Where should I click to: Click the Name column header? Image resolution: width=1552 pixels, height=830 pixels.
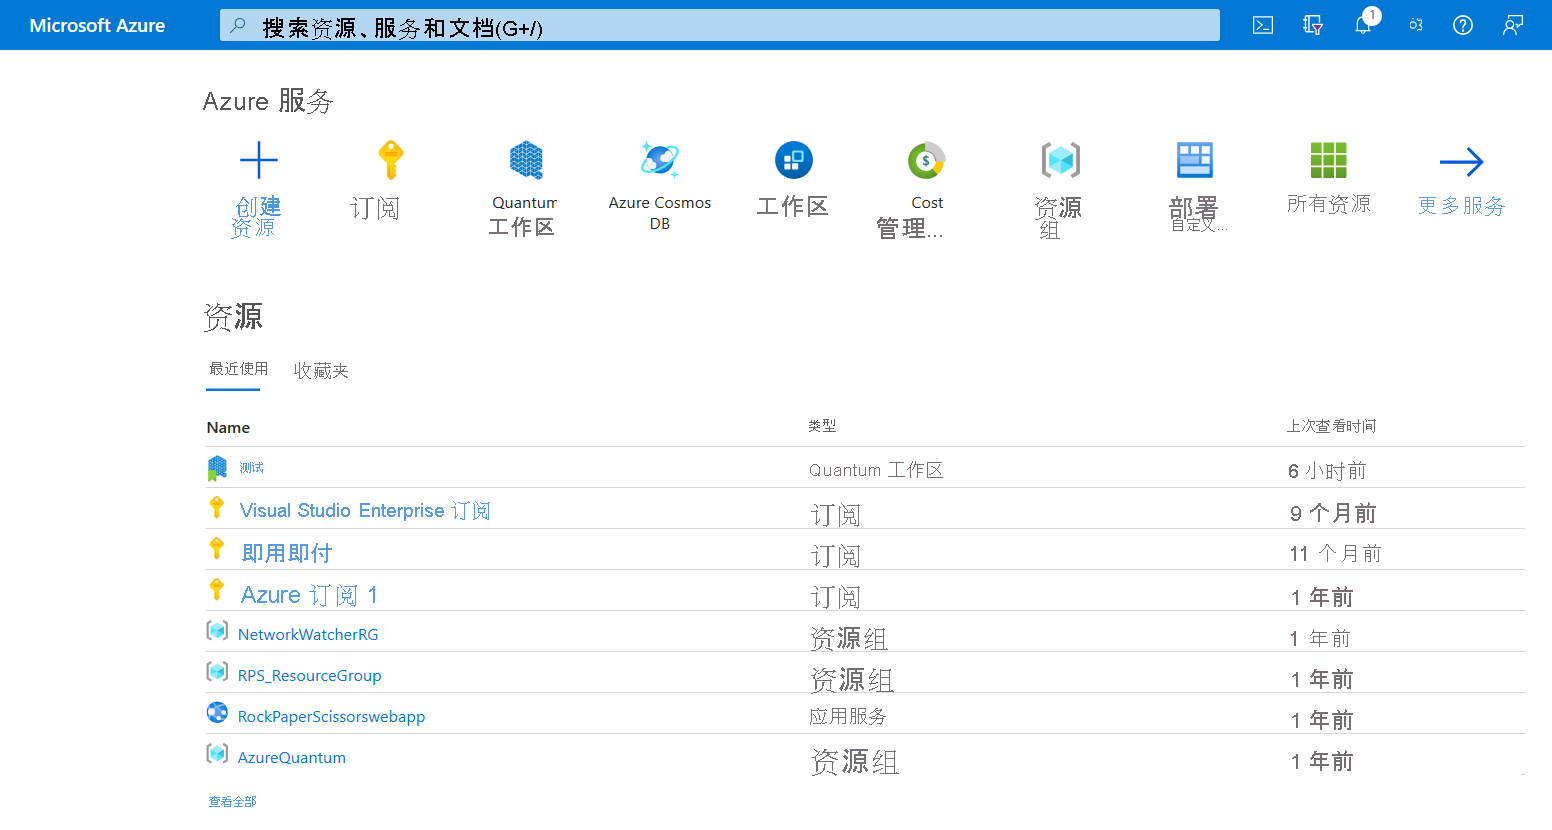tap(228, 428)
